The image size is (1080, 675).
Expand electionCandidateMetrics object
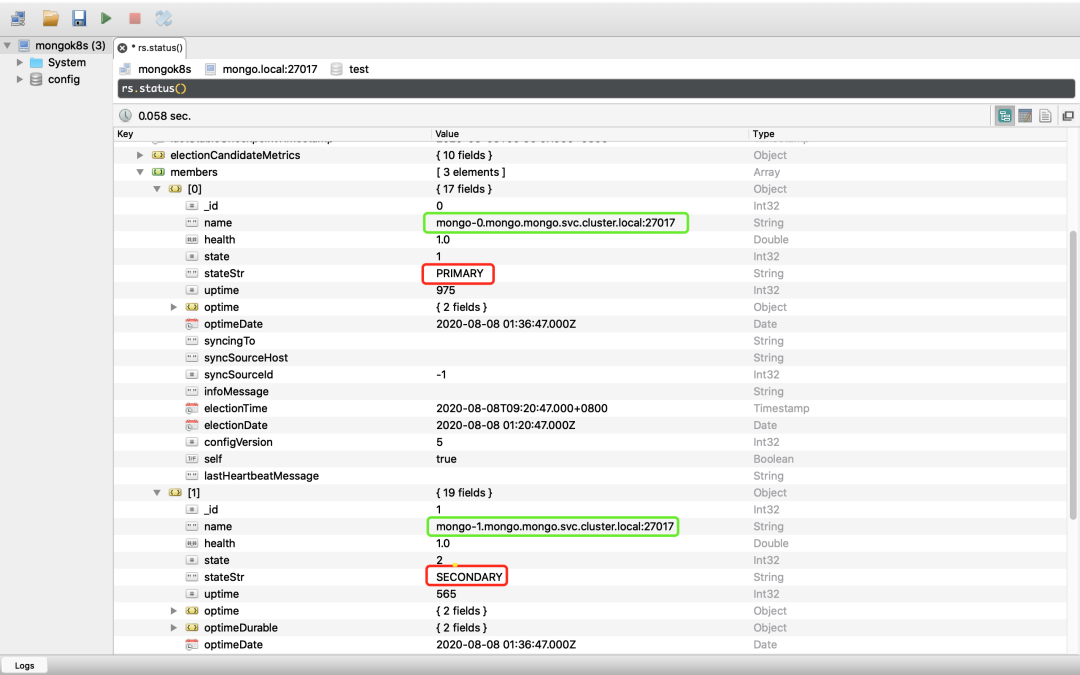(140, 155)
